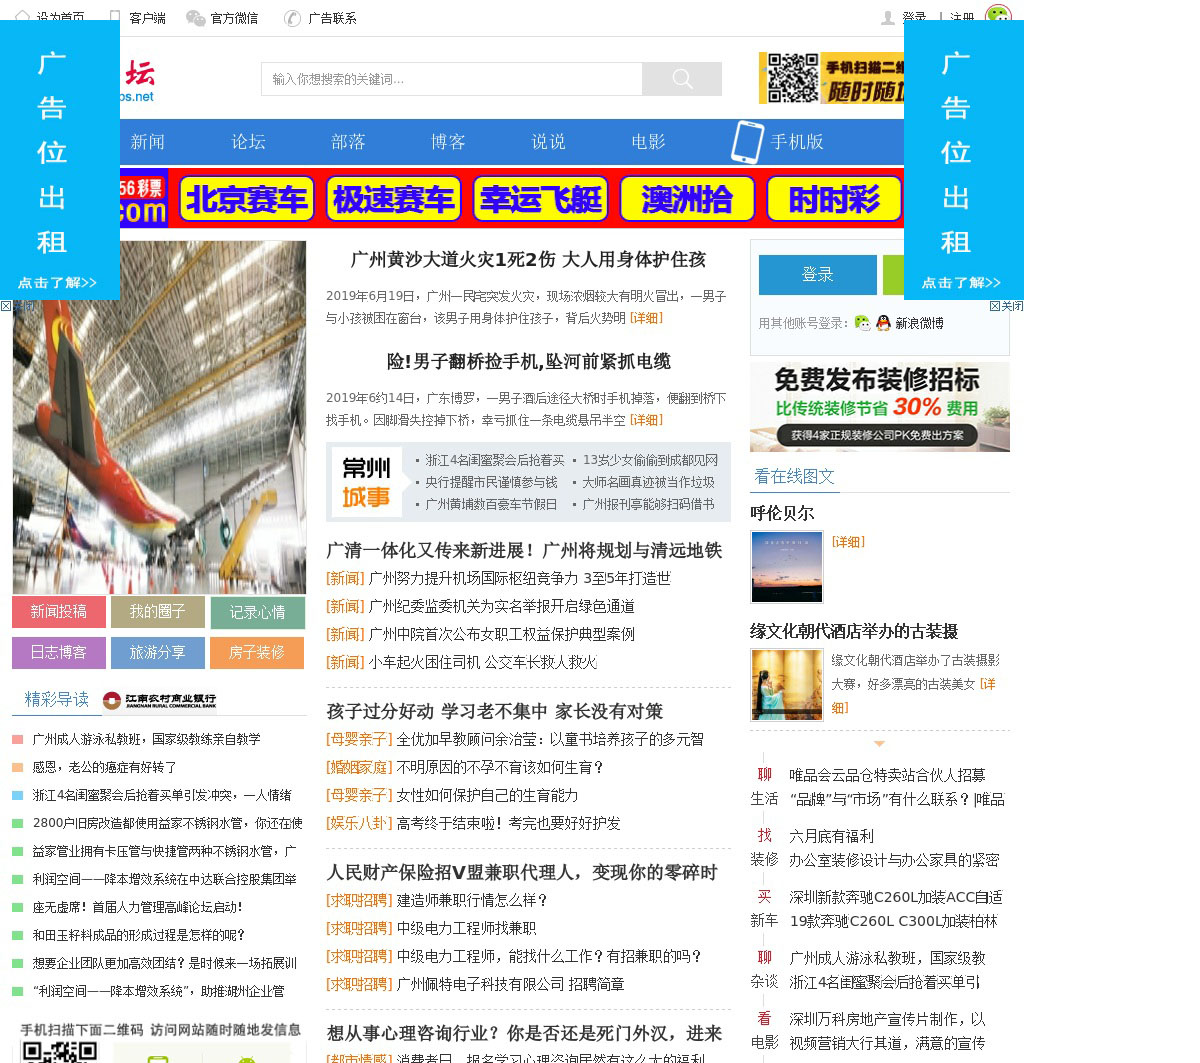This screenshot has height=1063, width=1200.
Task: Click the 我的圈子 button
Action: [x=158, y=612]
